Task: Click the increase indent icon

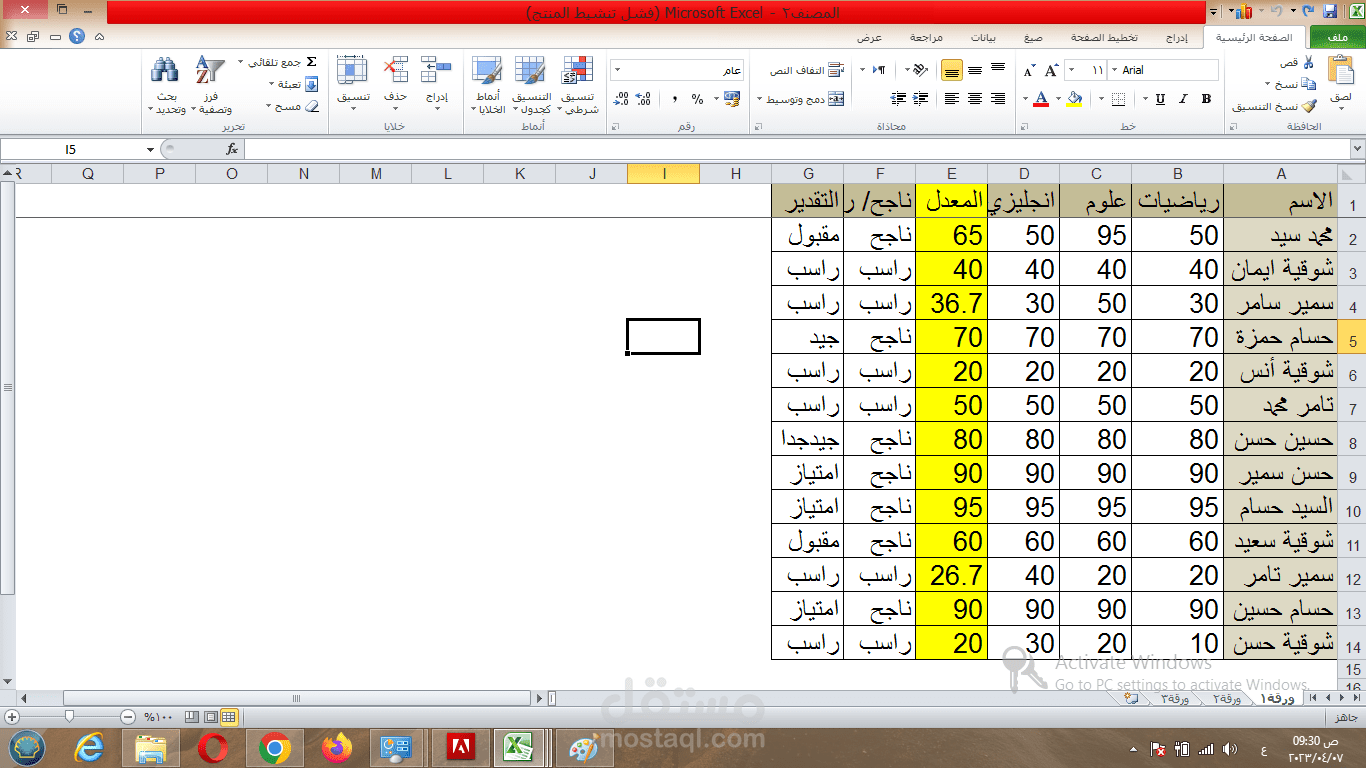Action: 897,99
